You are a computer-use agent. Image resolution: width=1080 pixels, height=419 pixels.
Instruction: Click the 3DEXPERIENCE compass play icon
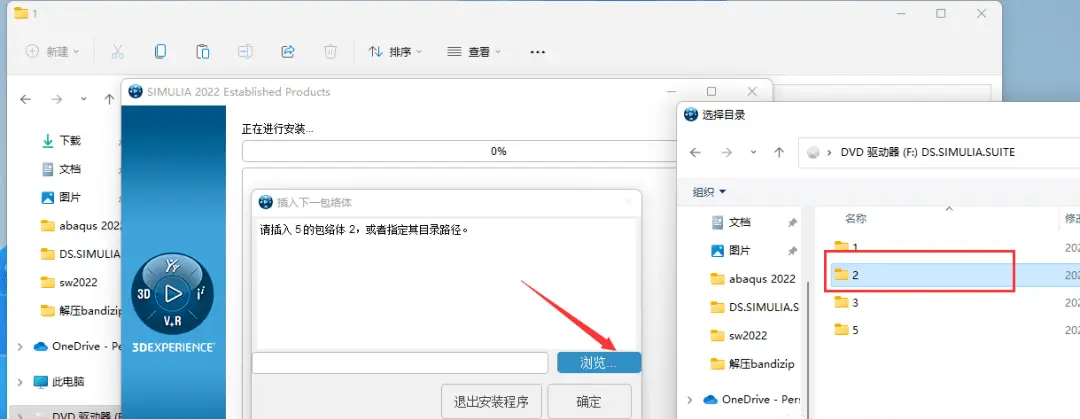coord(172,294)
